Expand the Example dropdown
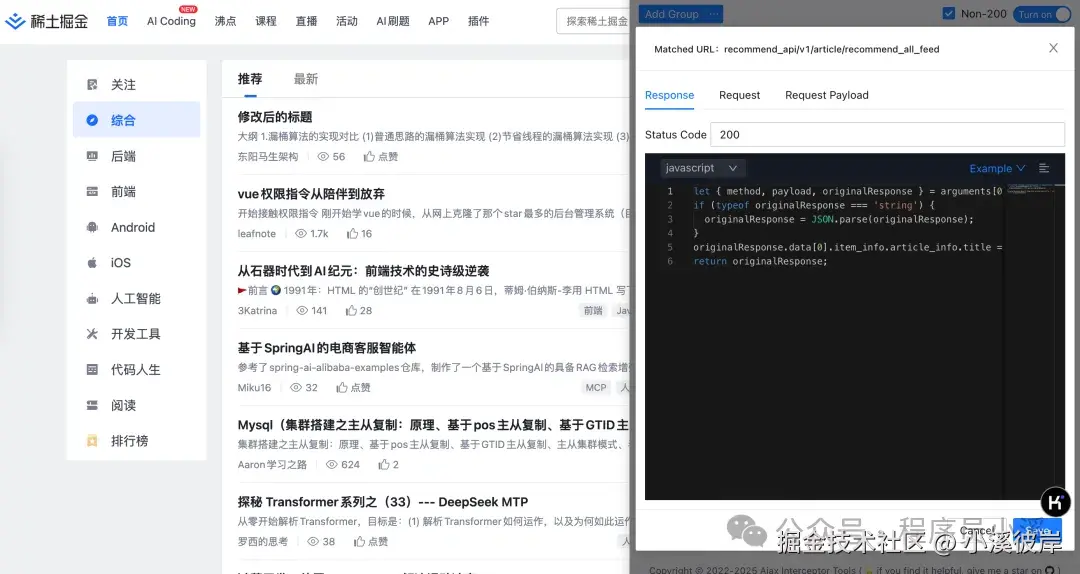Viewport: 1080px width, 574px height. 997,168
